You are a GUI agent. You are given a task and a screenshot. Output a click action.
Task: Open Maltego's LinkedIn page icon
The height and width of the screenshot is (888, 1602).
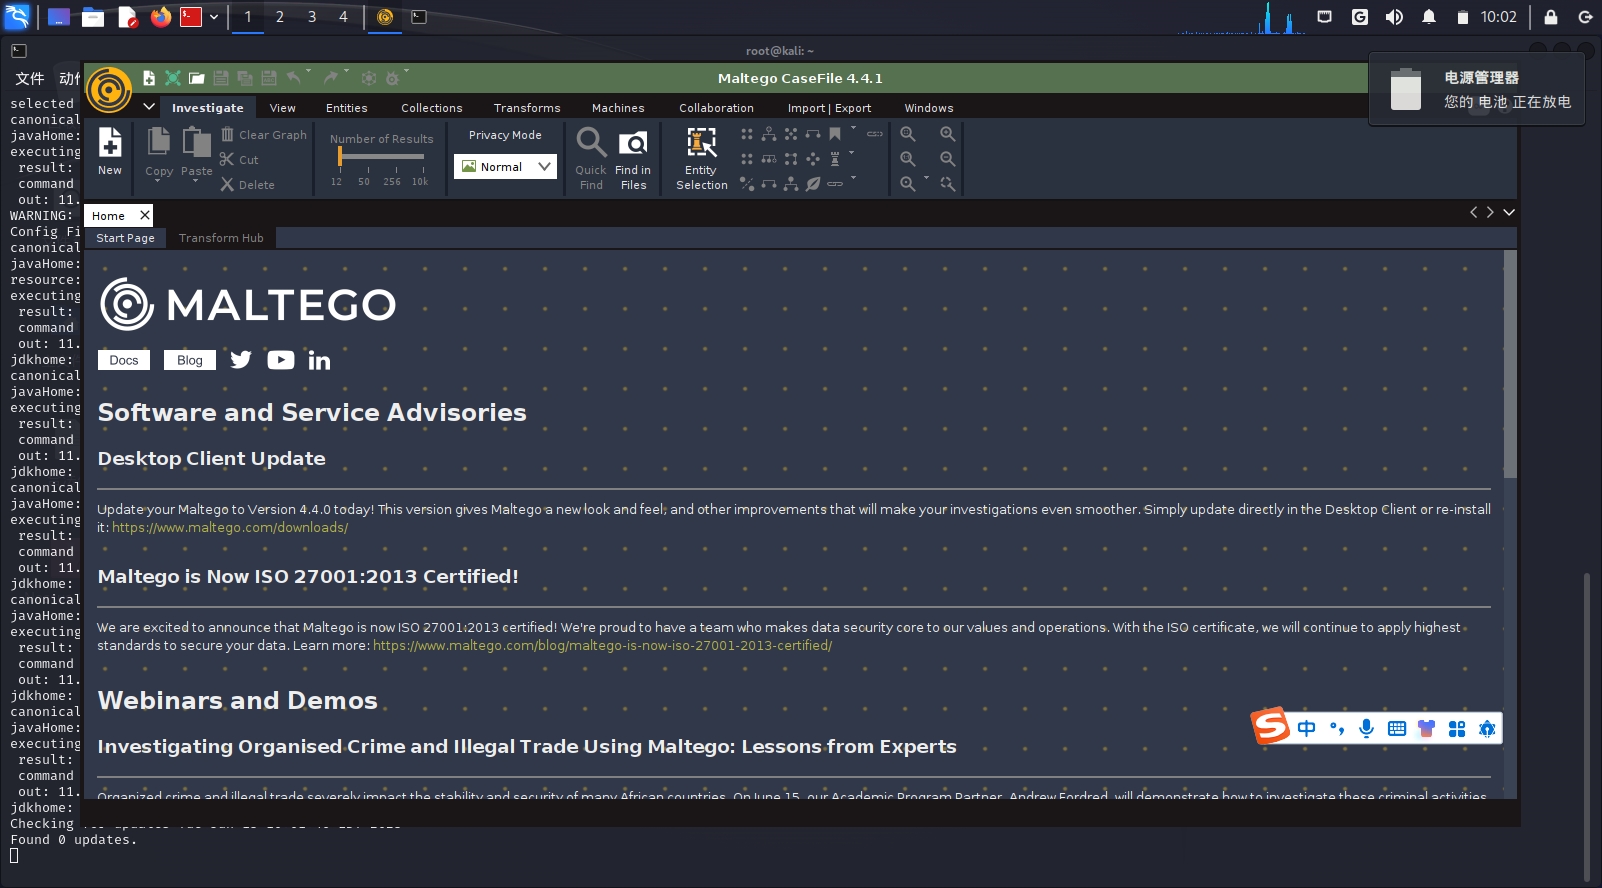319,360
